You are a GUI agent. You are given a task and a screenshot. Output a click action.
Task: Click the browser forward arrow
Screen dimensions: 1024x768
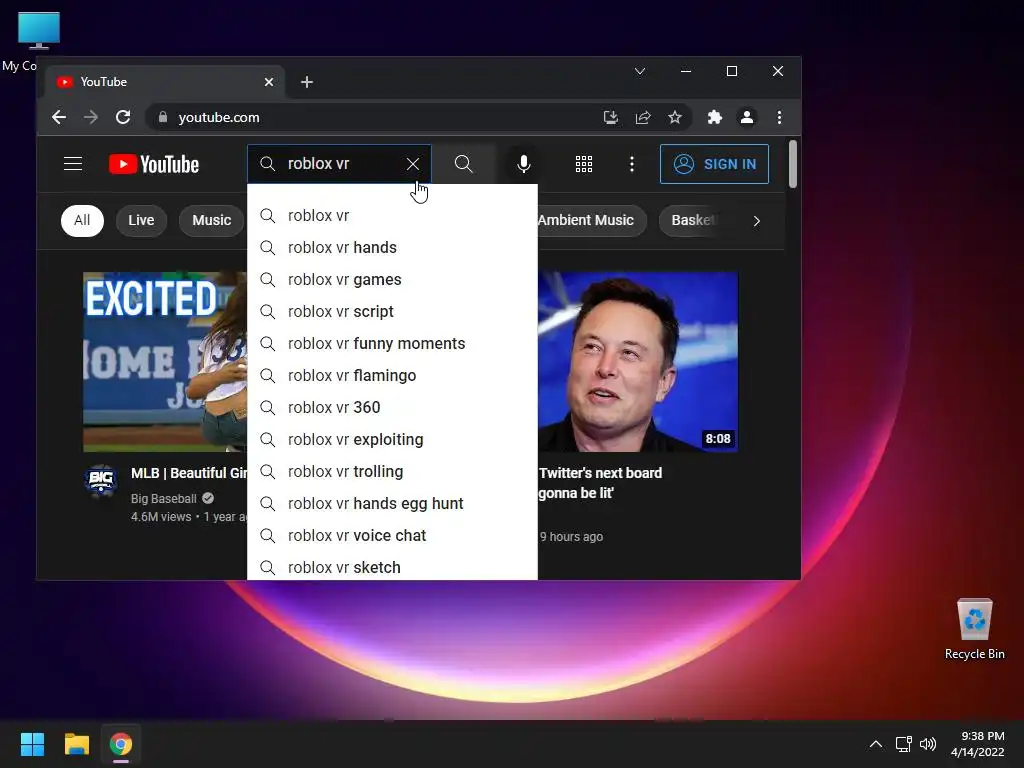pyautogui.click(x=91, y=118)
